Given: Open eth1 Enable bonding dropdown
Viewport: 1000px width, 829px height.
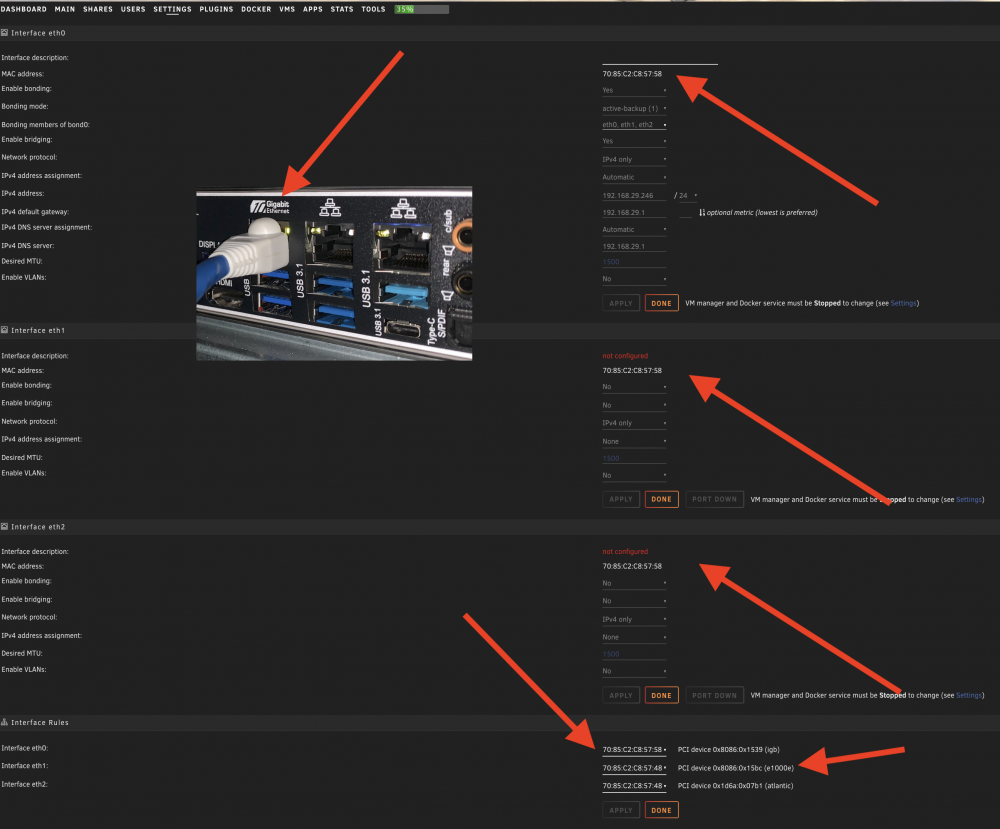Looking at the screenshot, I should (635, 387).
